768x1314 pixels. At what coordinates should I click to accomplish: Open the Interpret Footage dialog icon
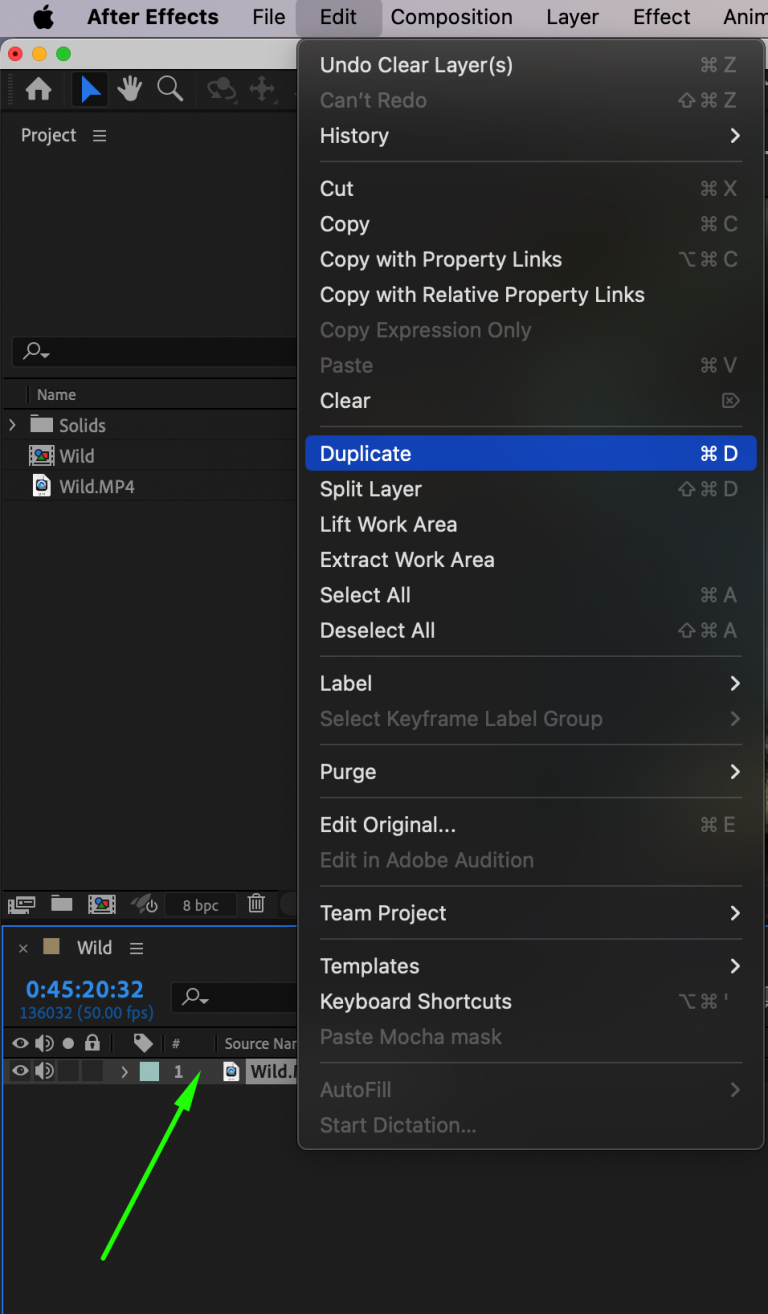[x=21, y=904]
